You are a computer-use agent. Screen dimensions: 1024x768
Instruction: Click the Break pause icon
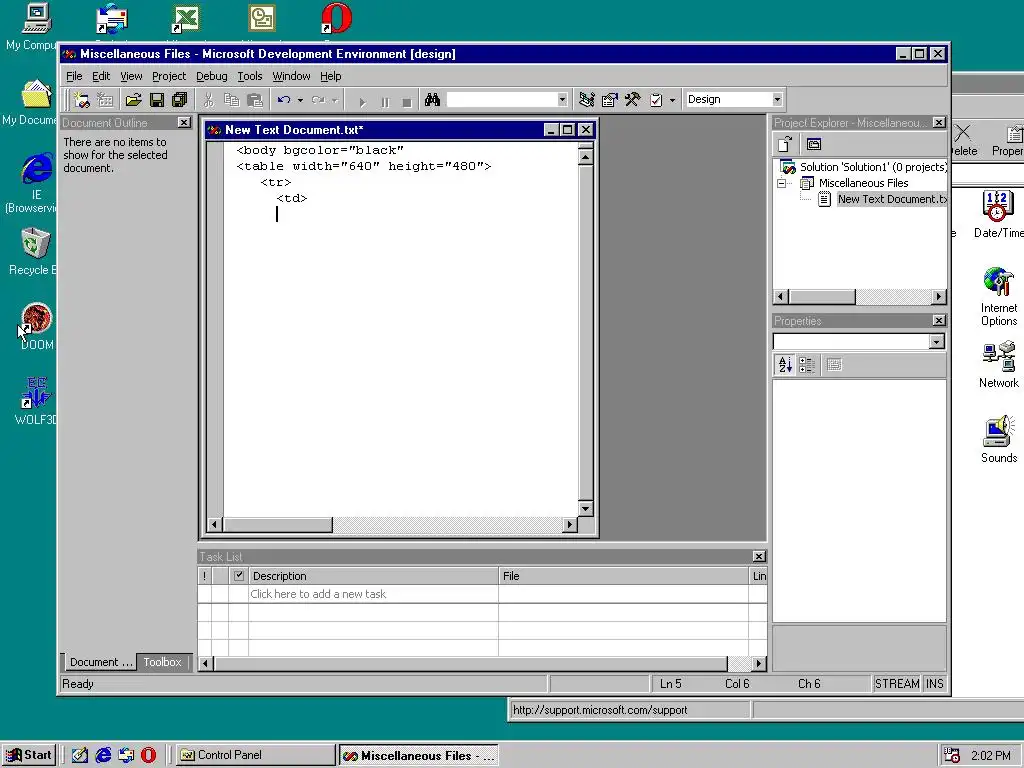click(x=385, y=102)
